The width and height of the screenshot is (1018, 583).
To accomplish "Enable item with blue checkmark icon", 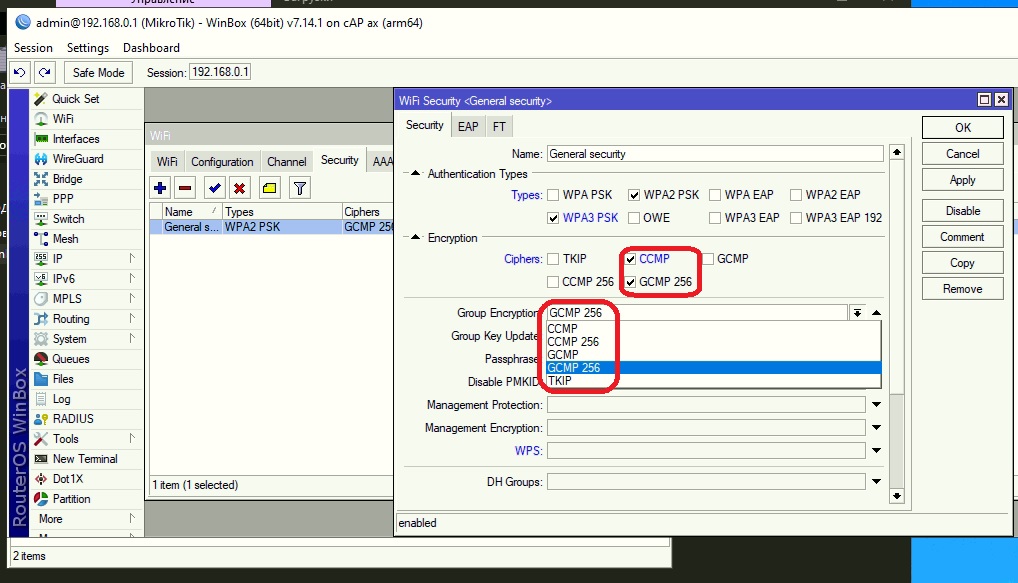I will point(214,188).
